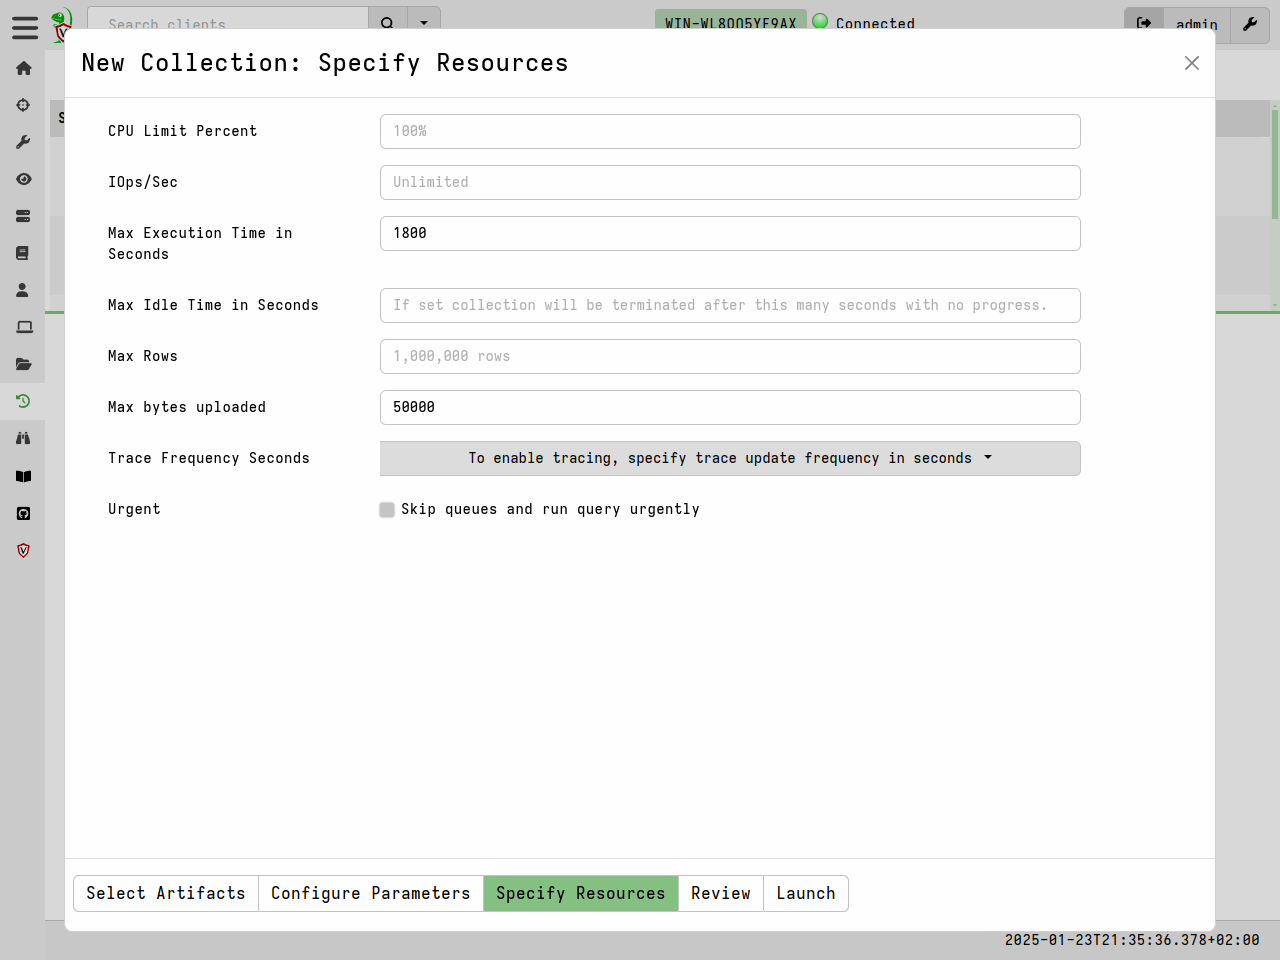Open Server Events with the server-stack icon
This screenshot has height=960, width=1280.
(x=23, y=216)
